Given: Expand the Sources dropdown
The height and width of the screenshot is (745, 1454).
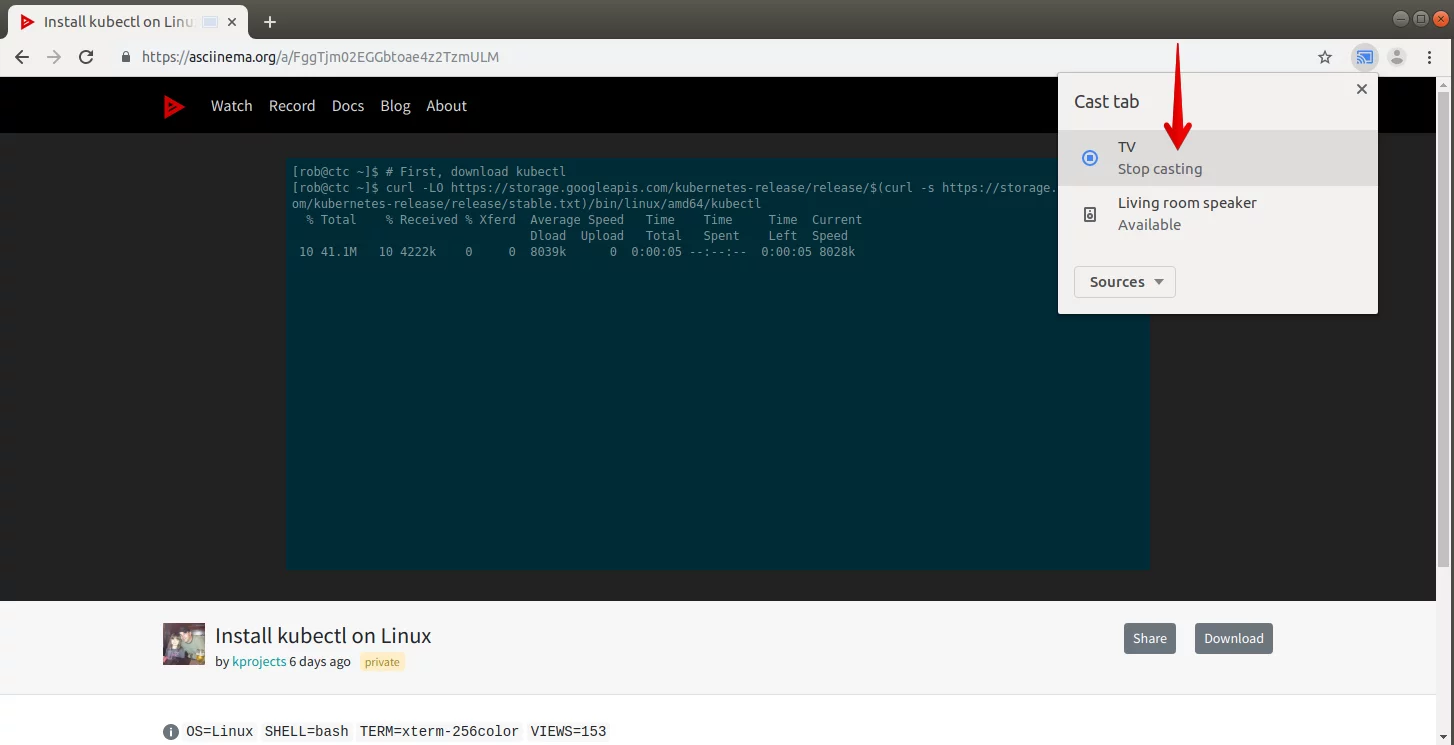Looking at the screenshot, I should [x=1125, y=282].
